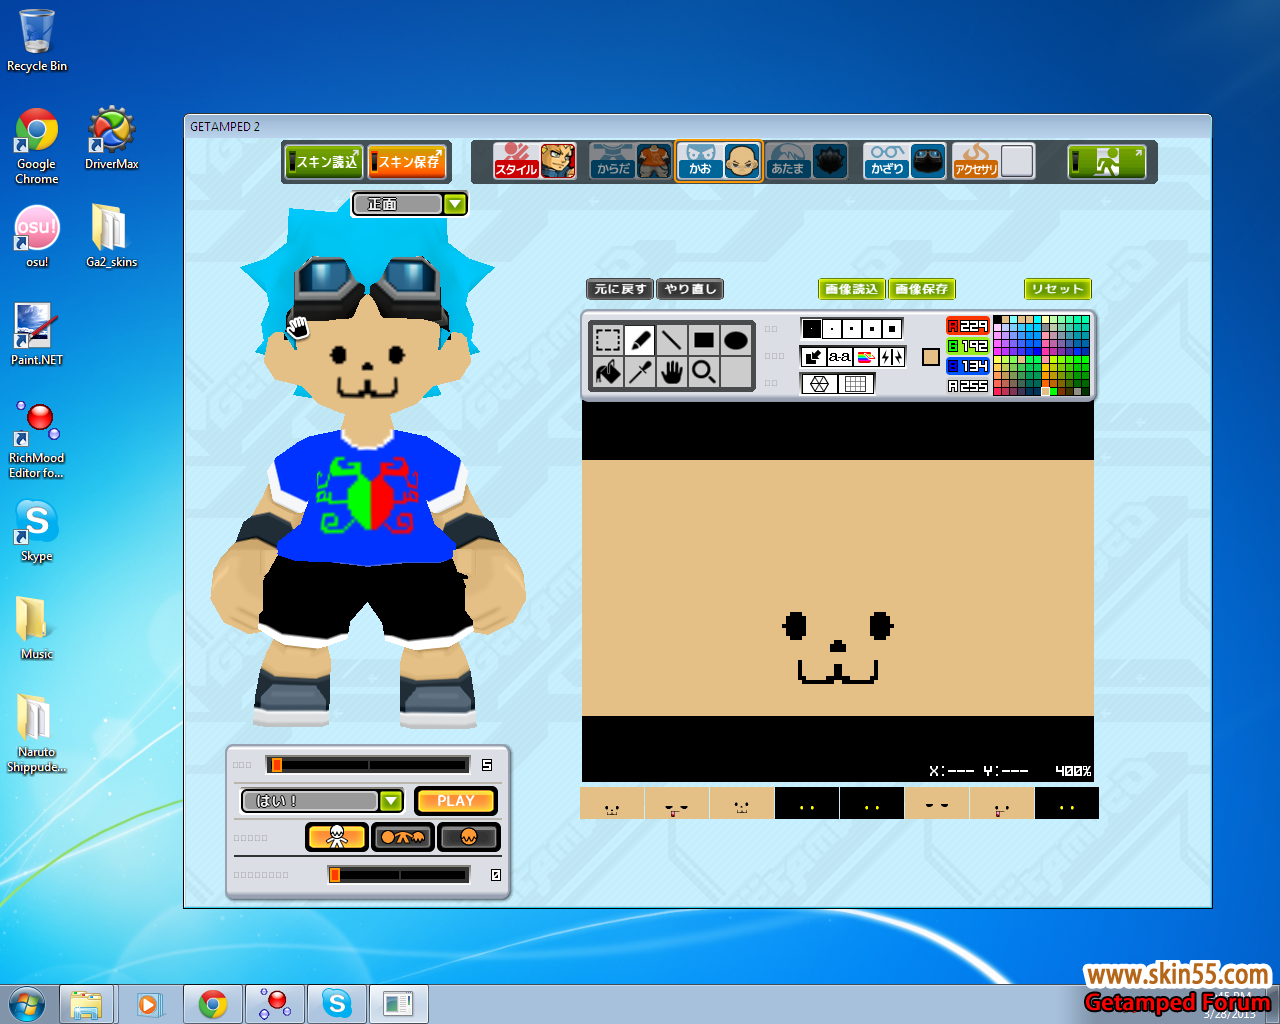Select the Paint Bucket fill tool
The image size is (1280, 1024).
[608, 372]
